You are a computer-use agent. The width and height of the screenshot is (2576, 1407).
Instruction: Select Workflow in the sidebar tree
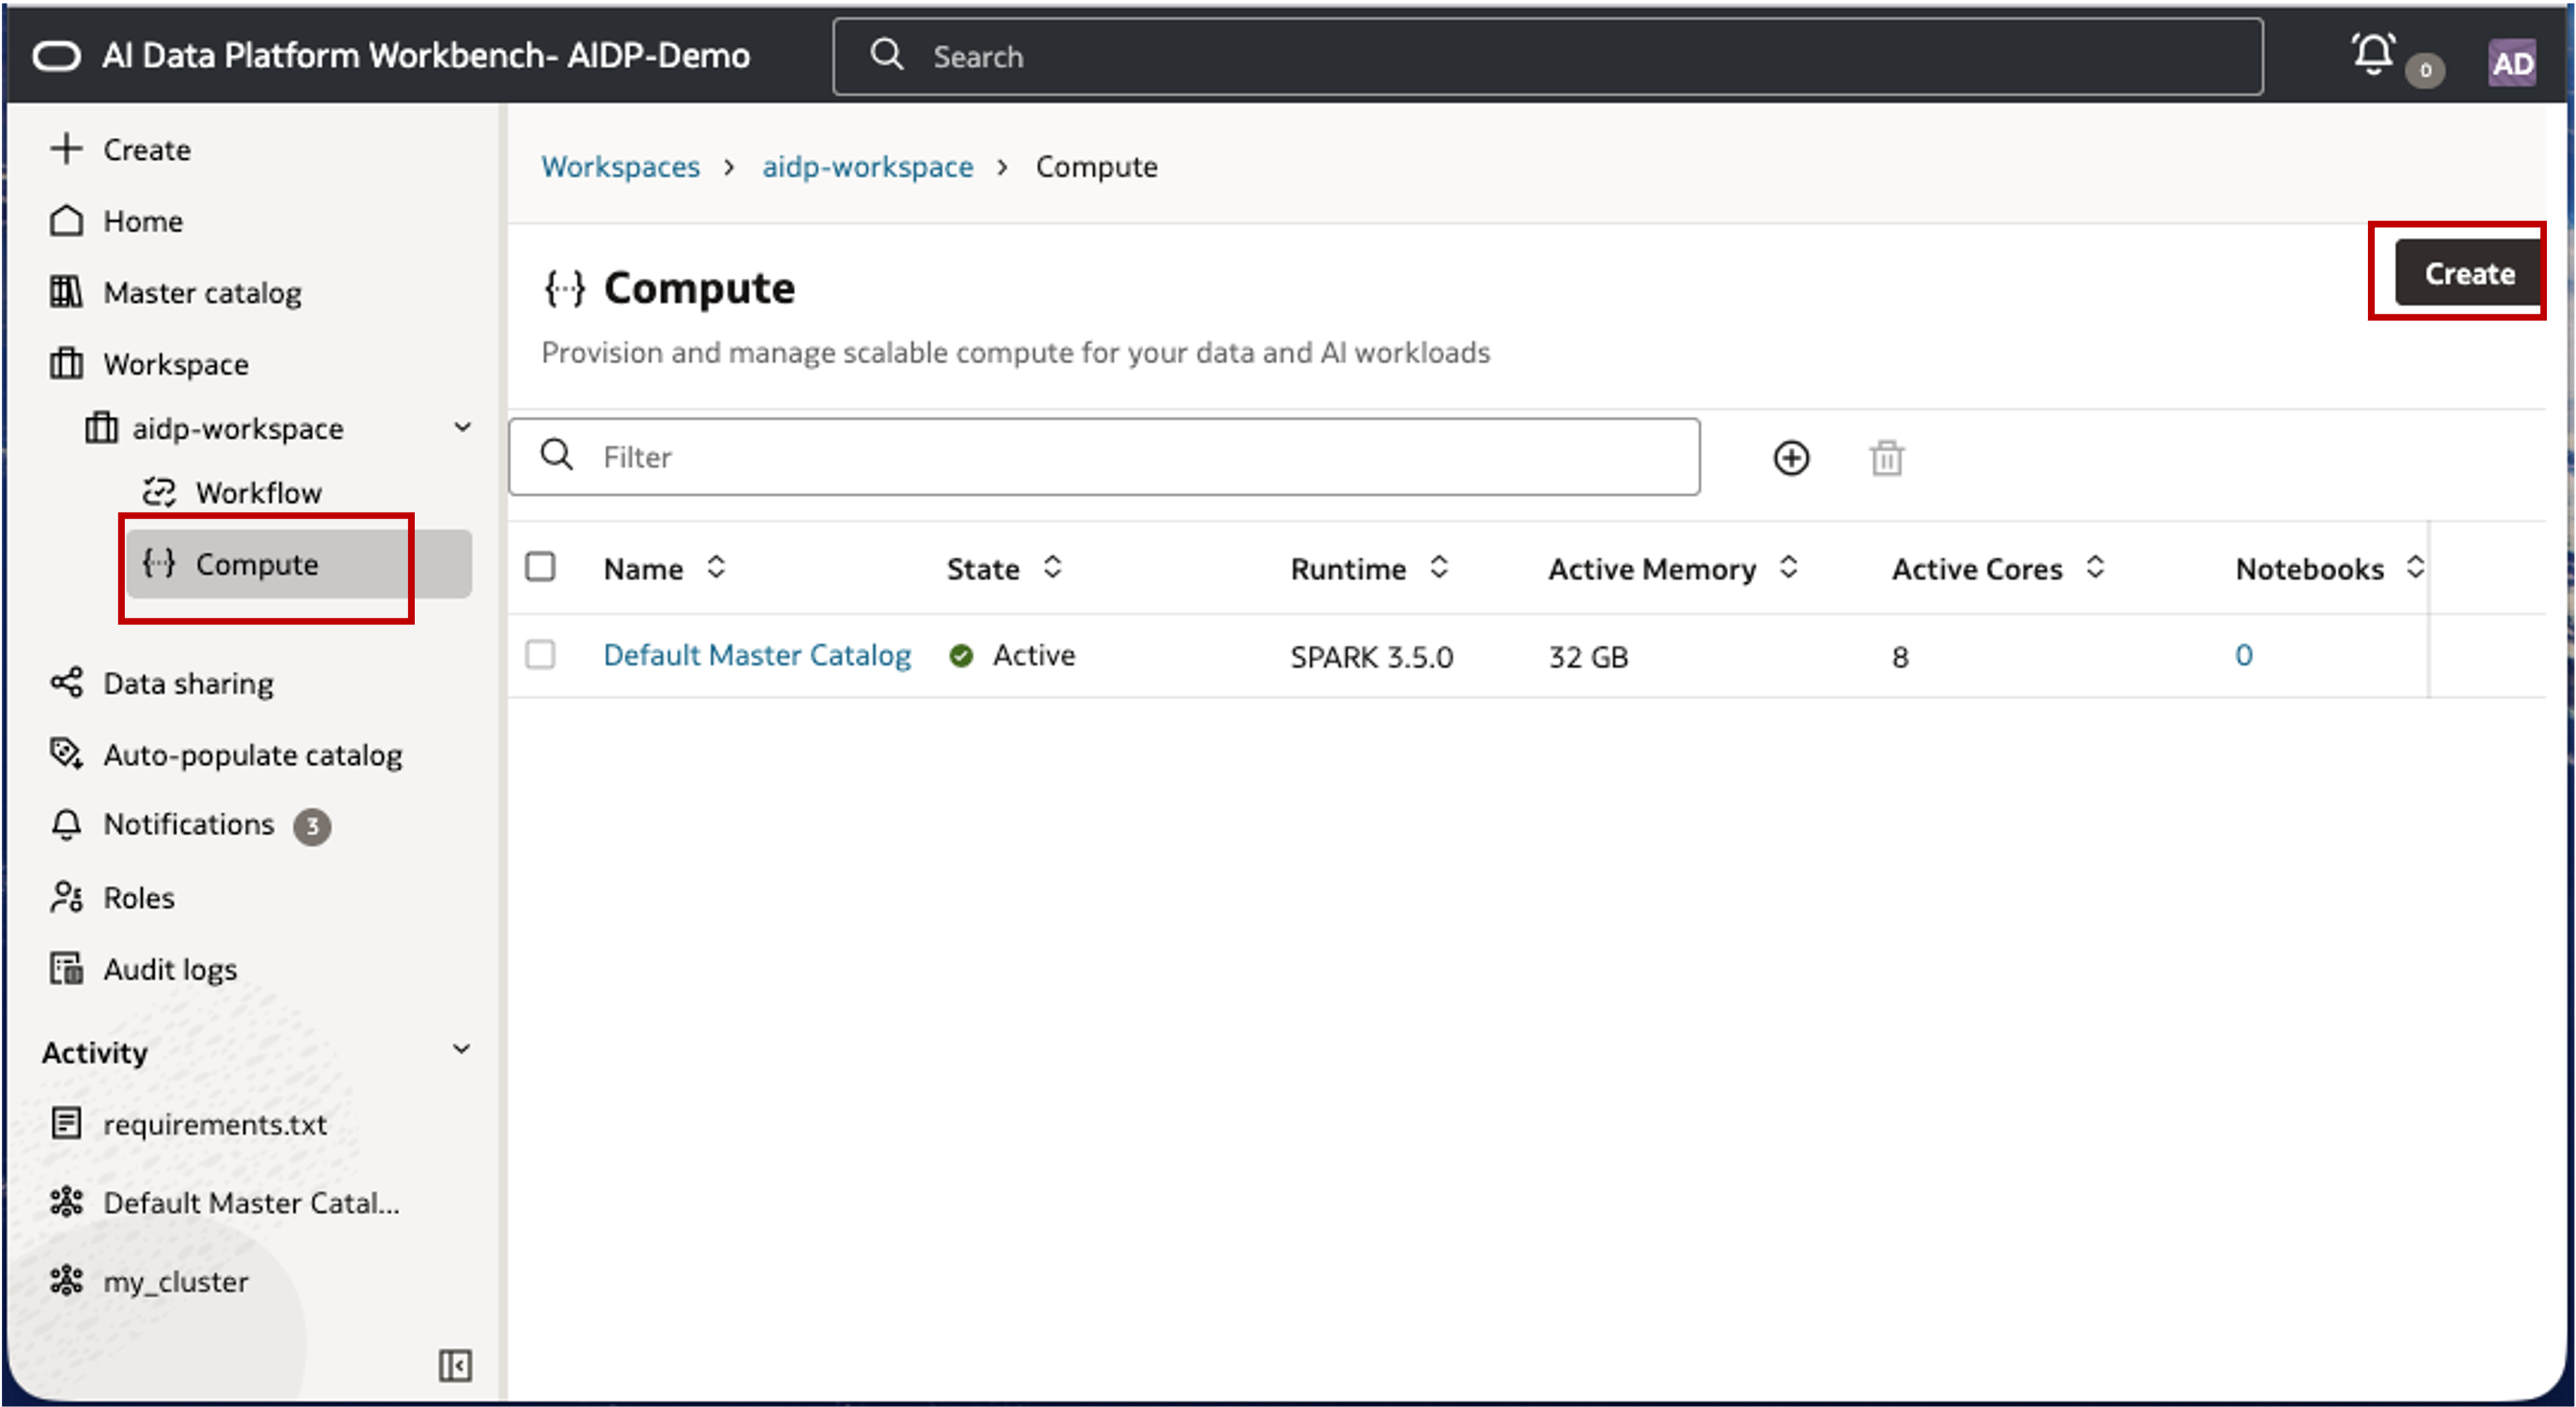[x=258, y=492]
